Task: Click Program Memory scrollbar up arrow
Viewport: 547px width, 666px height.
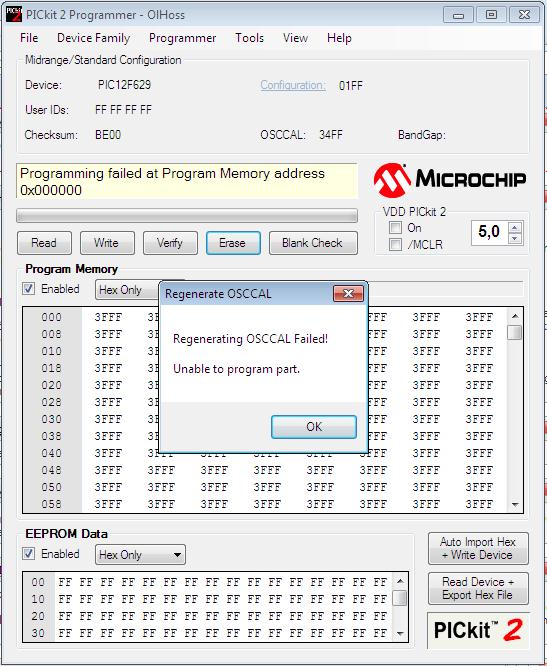Action: (x=515, y=316)
